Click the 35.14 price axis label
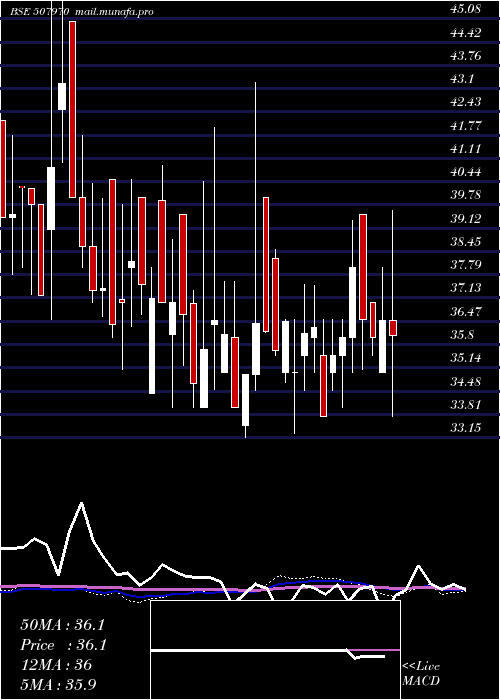Viewport: 500px width, 700px height. point(466,358)
